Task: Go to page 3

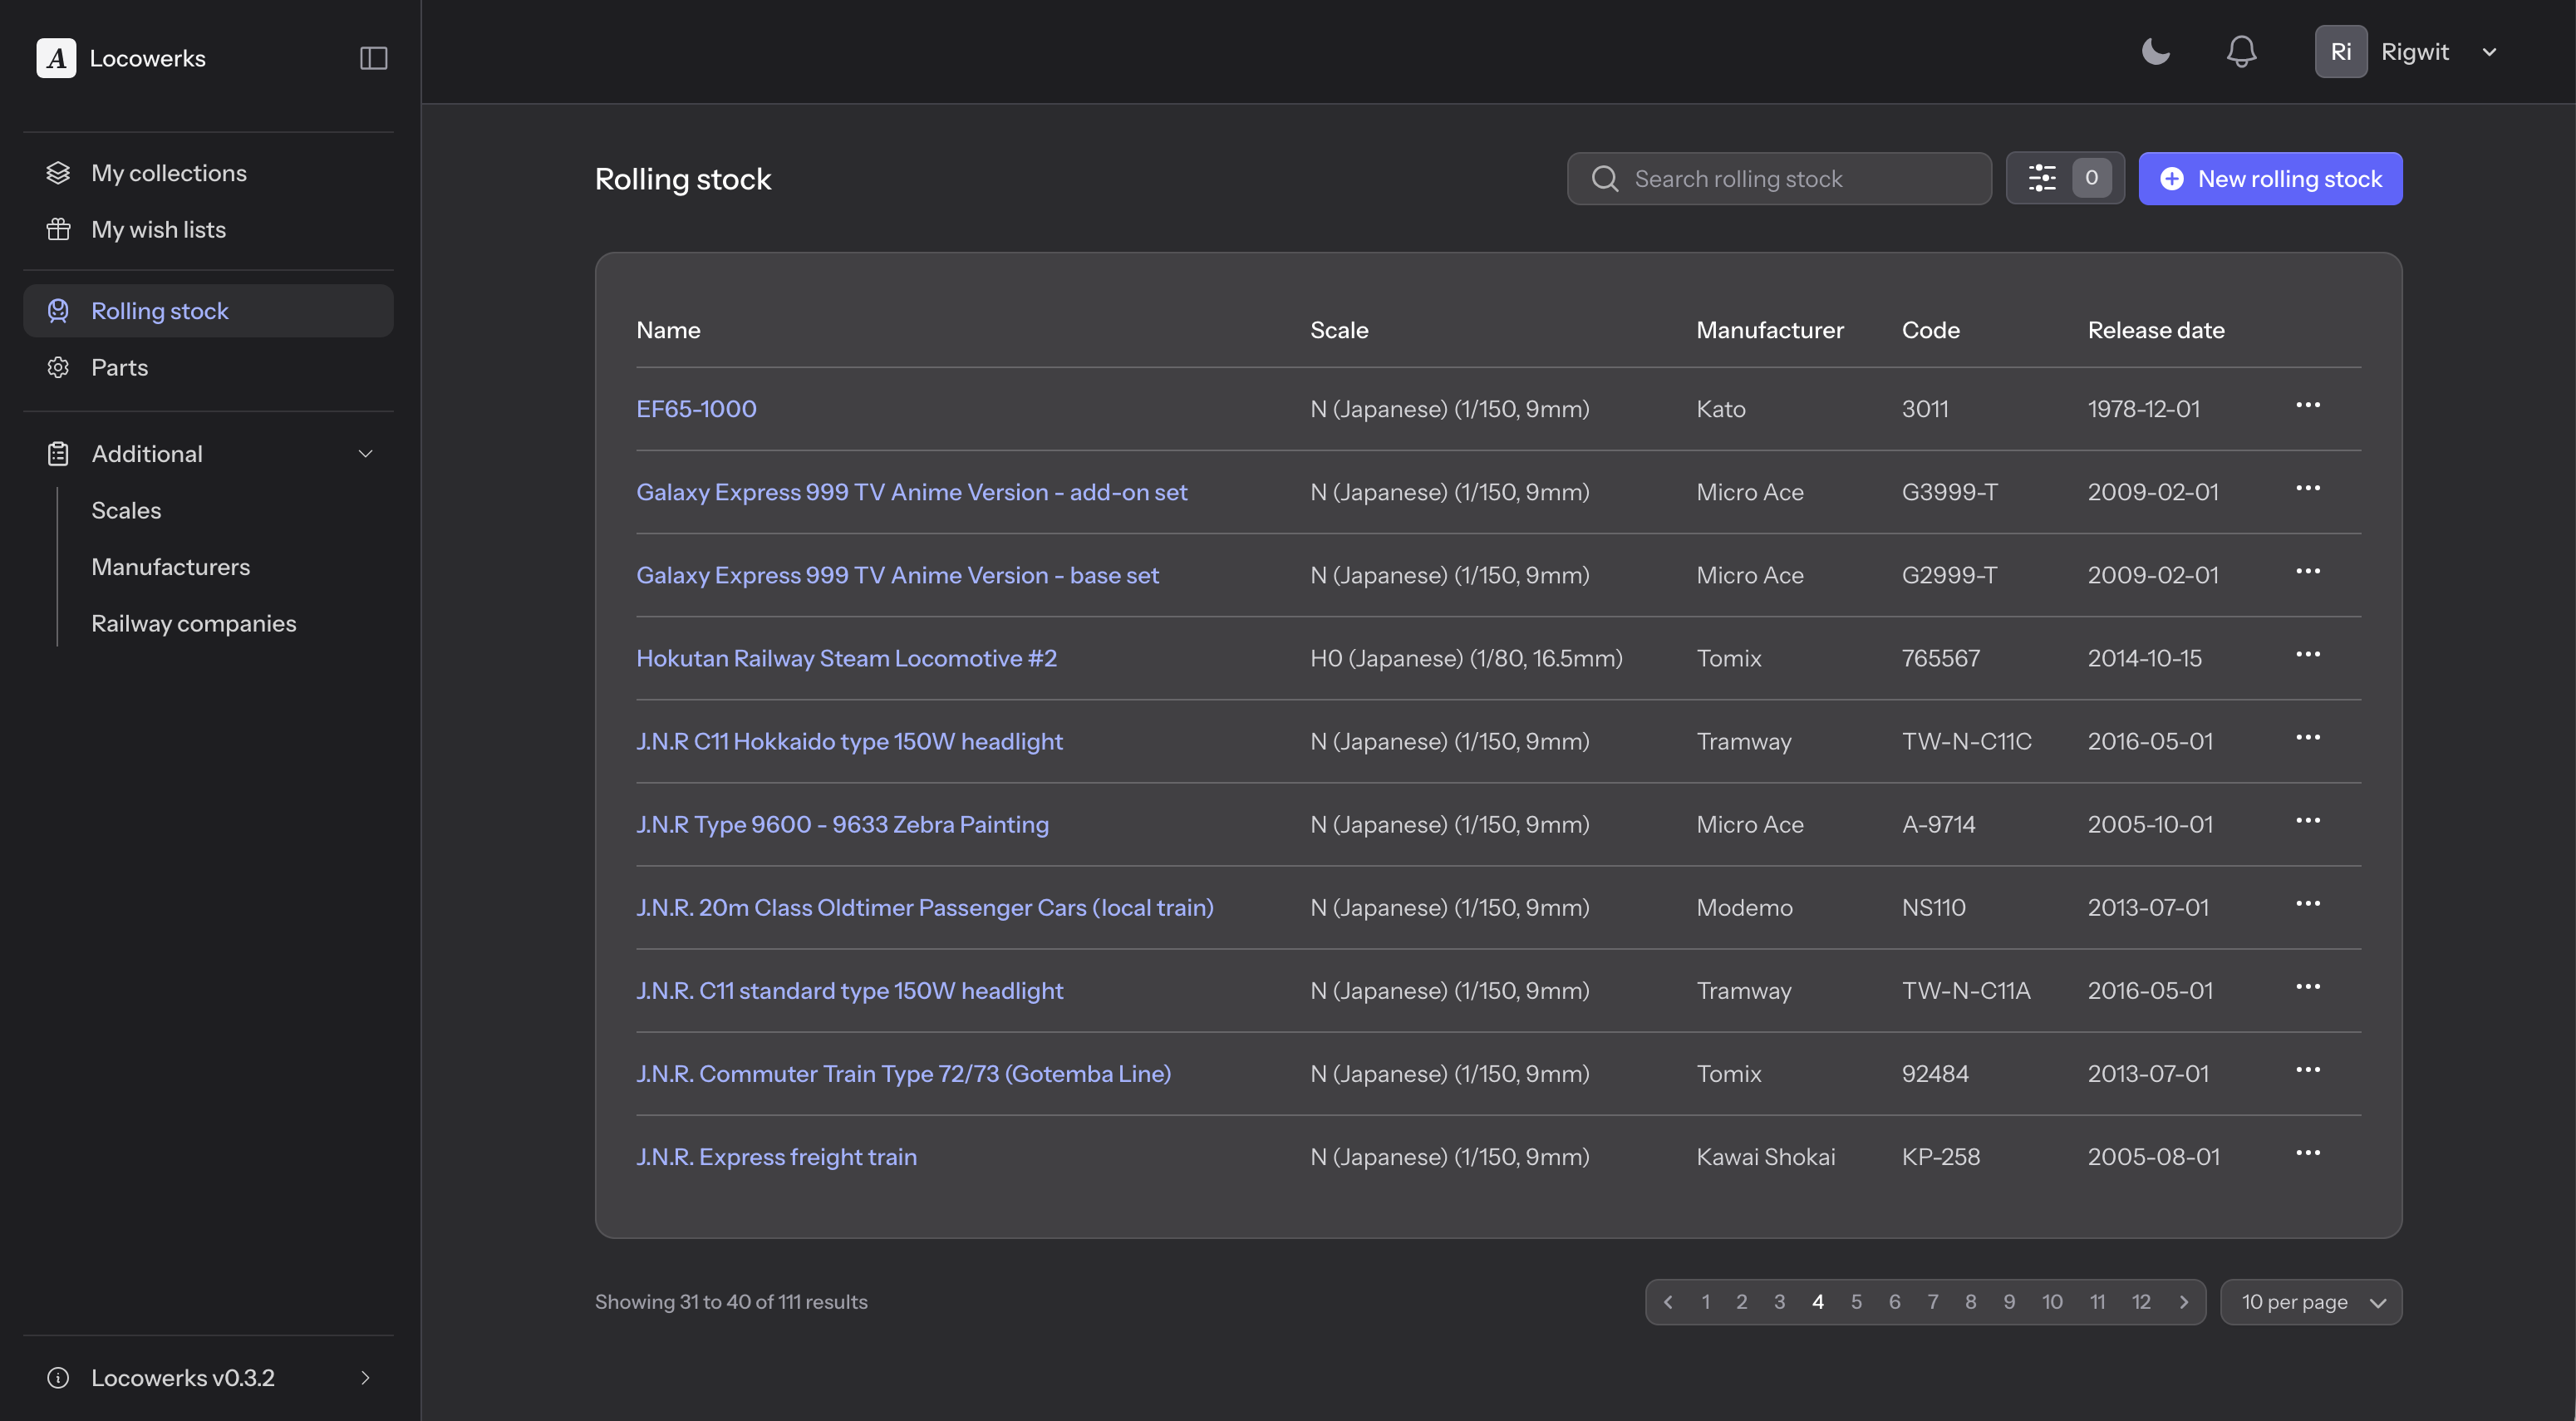Action: (x=1780, y=1302)
